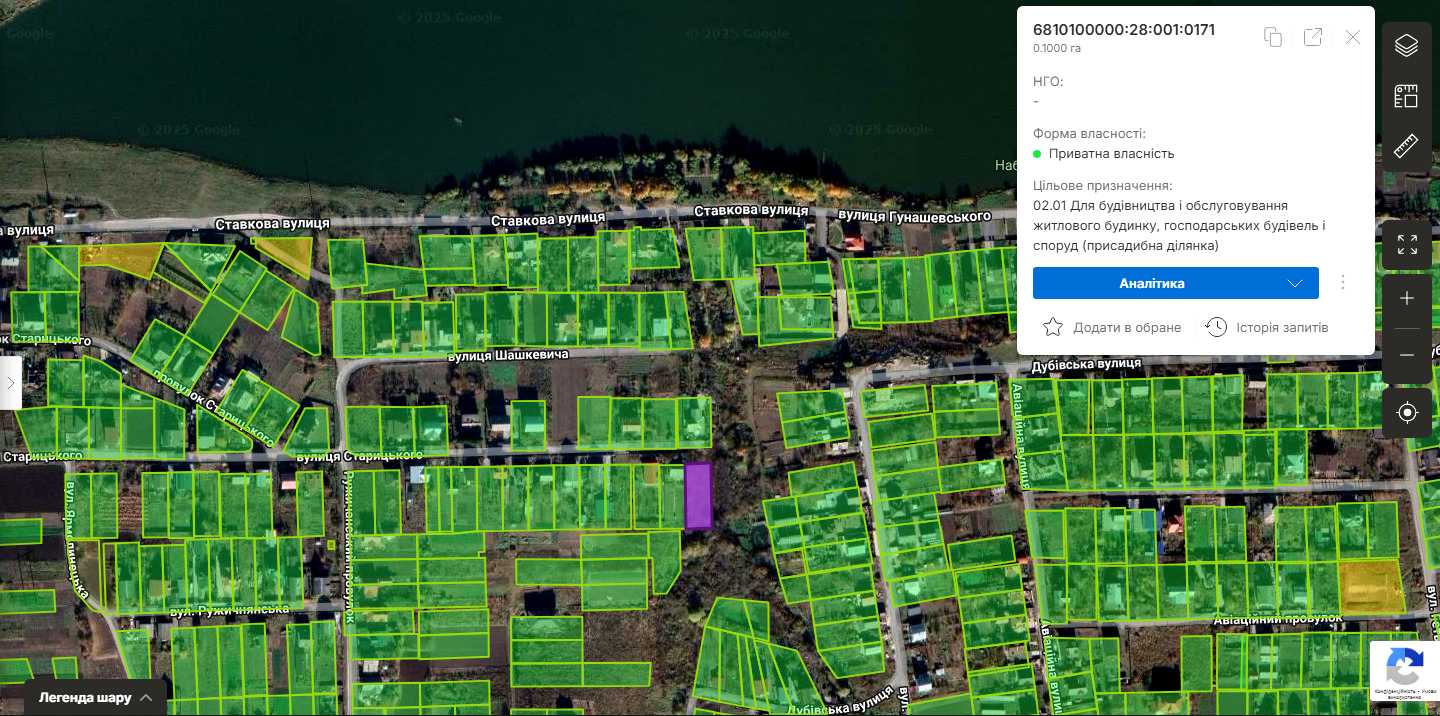Add parcel via Додати в обране
The image size is (1440, 716).
[1112, 327]
